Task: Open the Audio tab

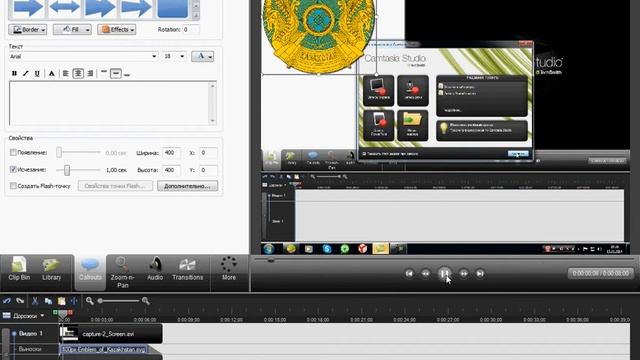Action: click(x=155, y=269)
